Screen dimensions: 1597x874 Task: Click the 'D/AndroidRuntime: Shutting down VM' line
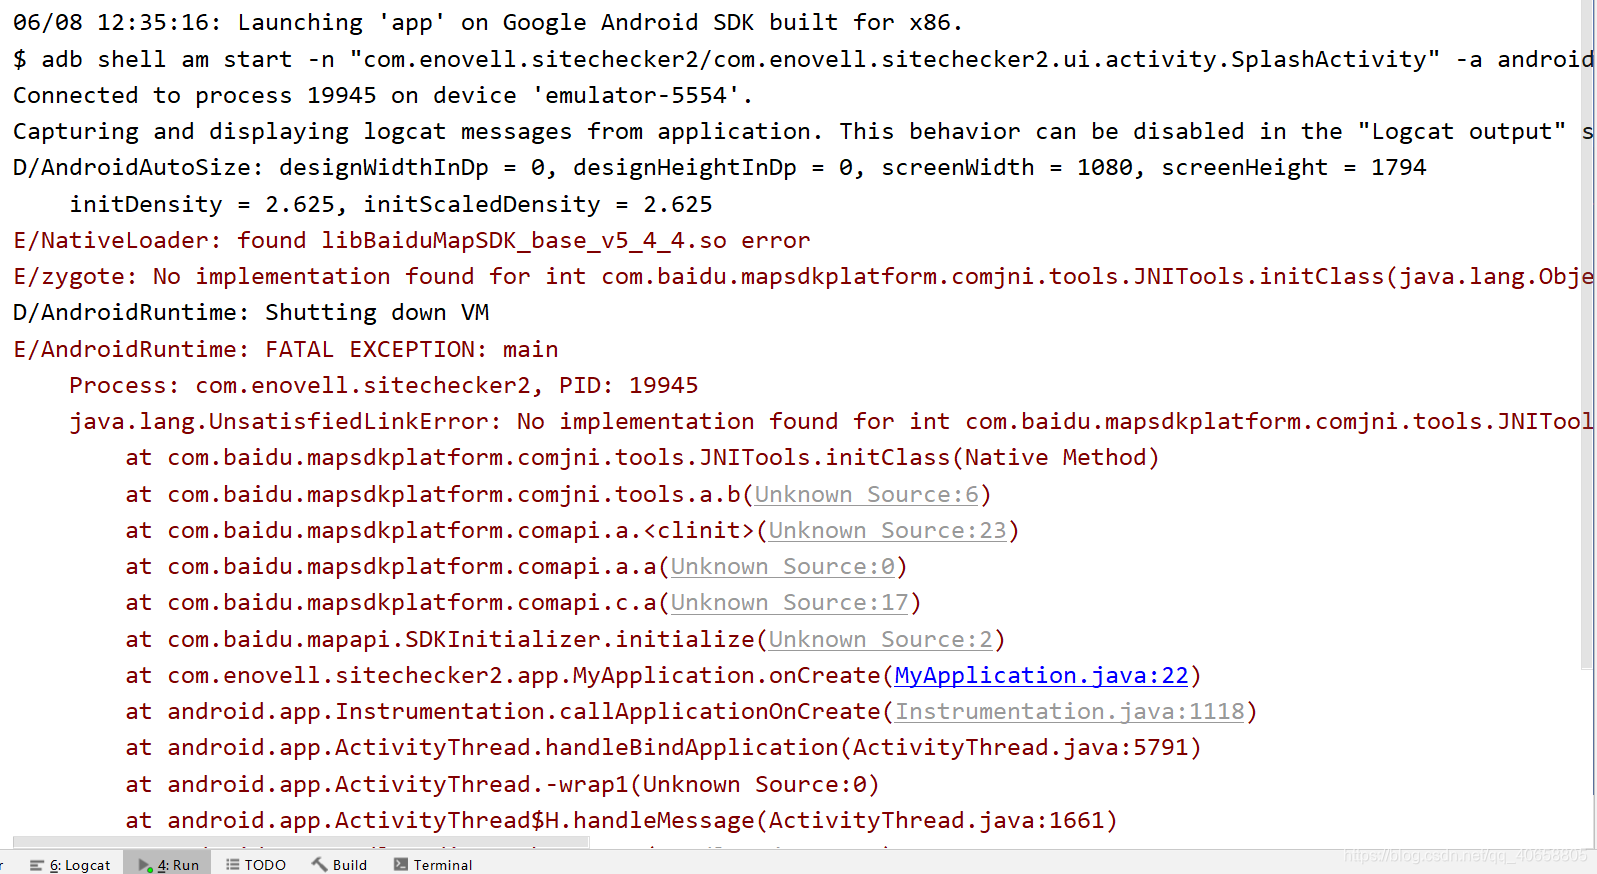[x=251, y=313]
